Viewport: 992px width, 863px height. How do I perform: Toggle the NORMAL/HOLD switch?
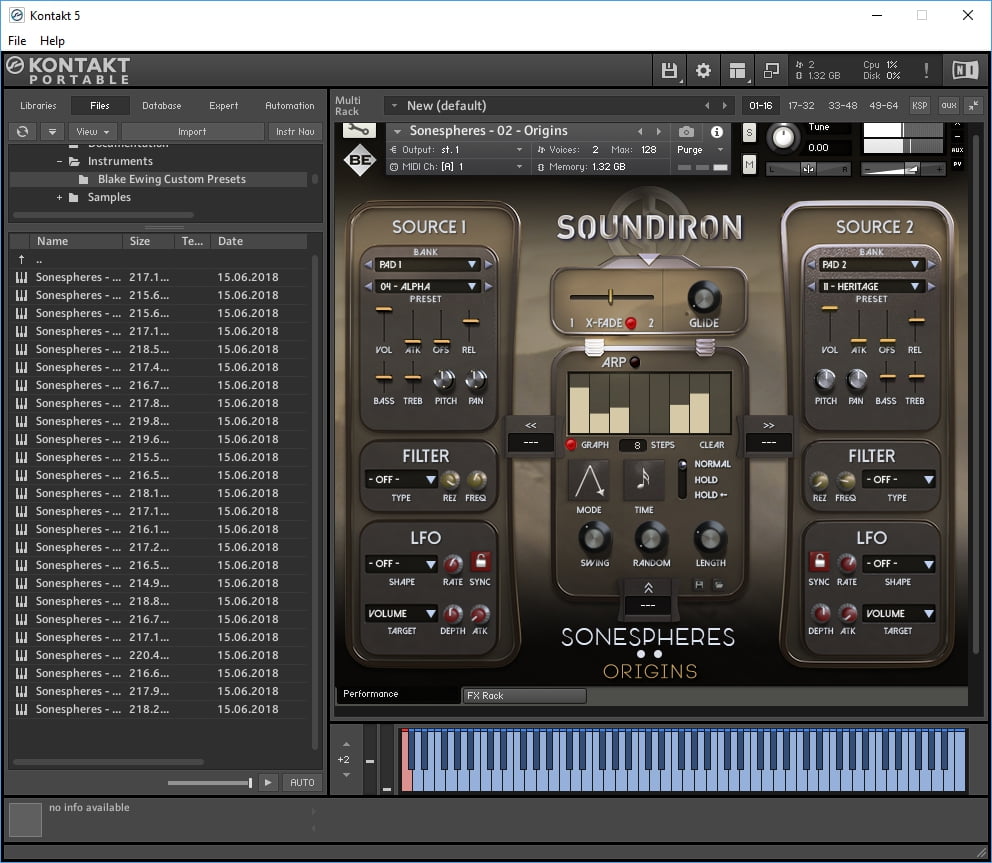tap(682, 479)
